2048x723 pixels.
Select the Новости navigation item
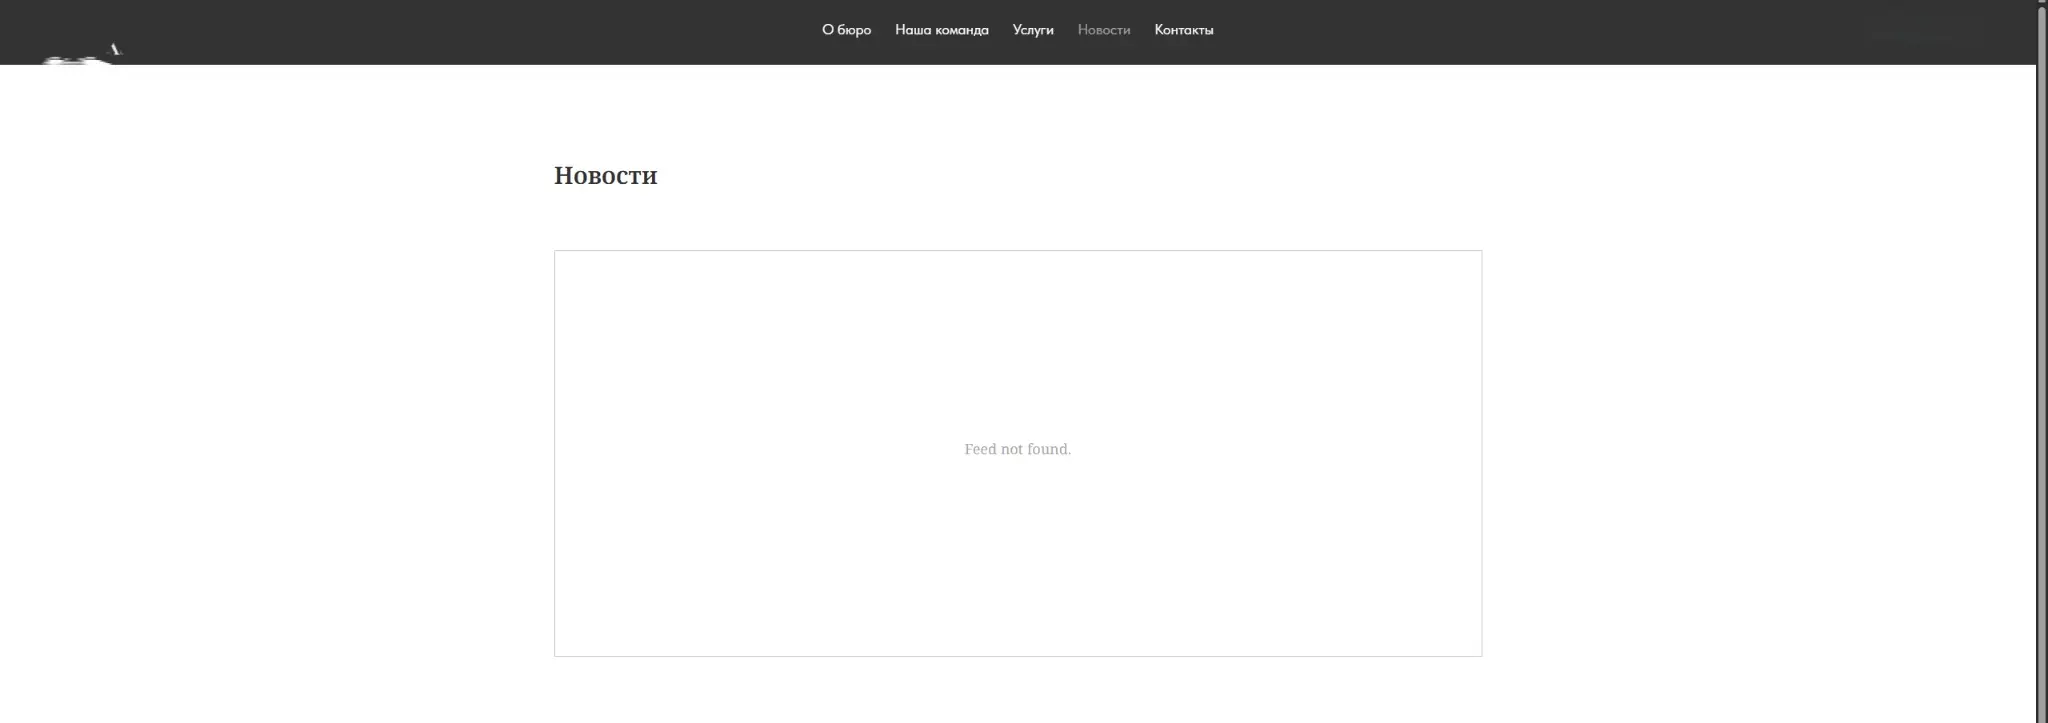[1104, 30]
